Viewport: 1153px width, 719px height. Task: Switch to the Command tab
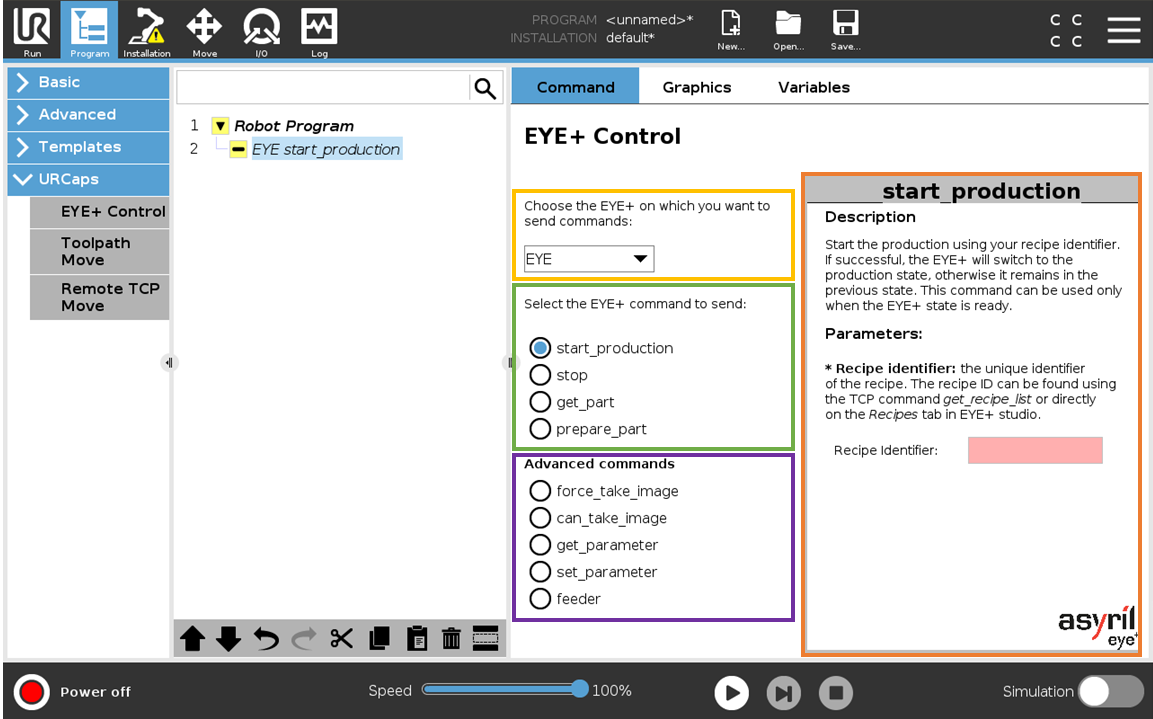[575, 87]
